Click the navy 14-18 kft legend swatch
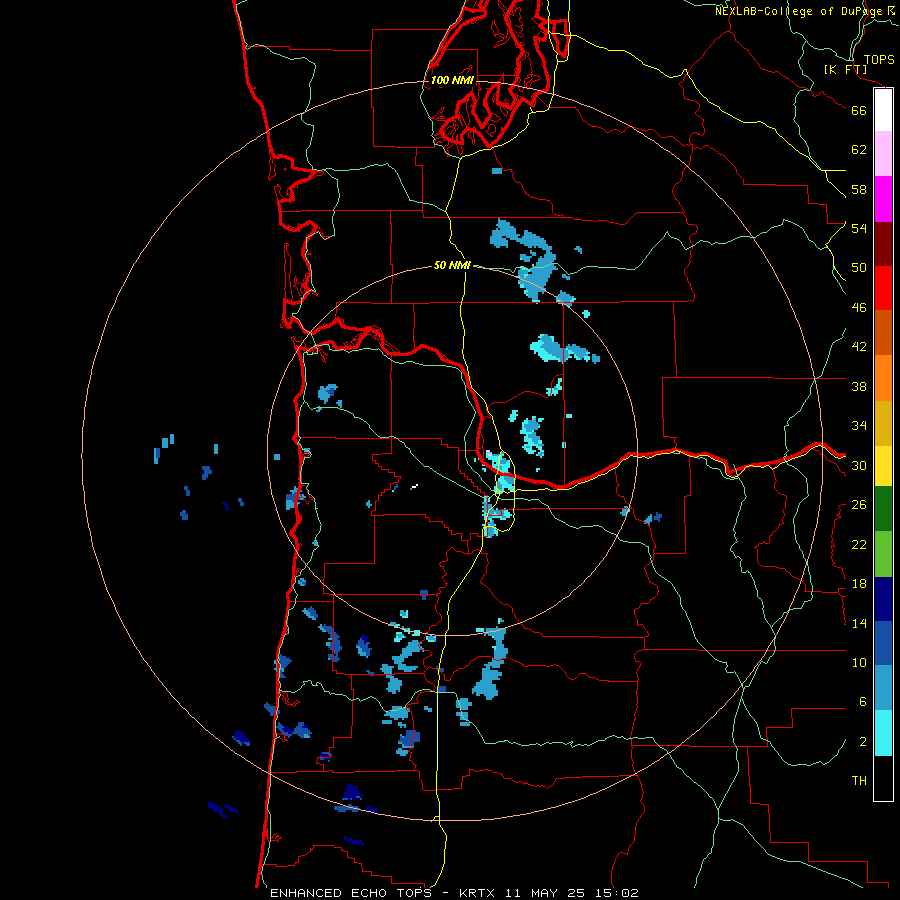 pos(883,599)
